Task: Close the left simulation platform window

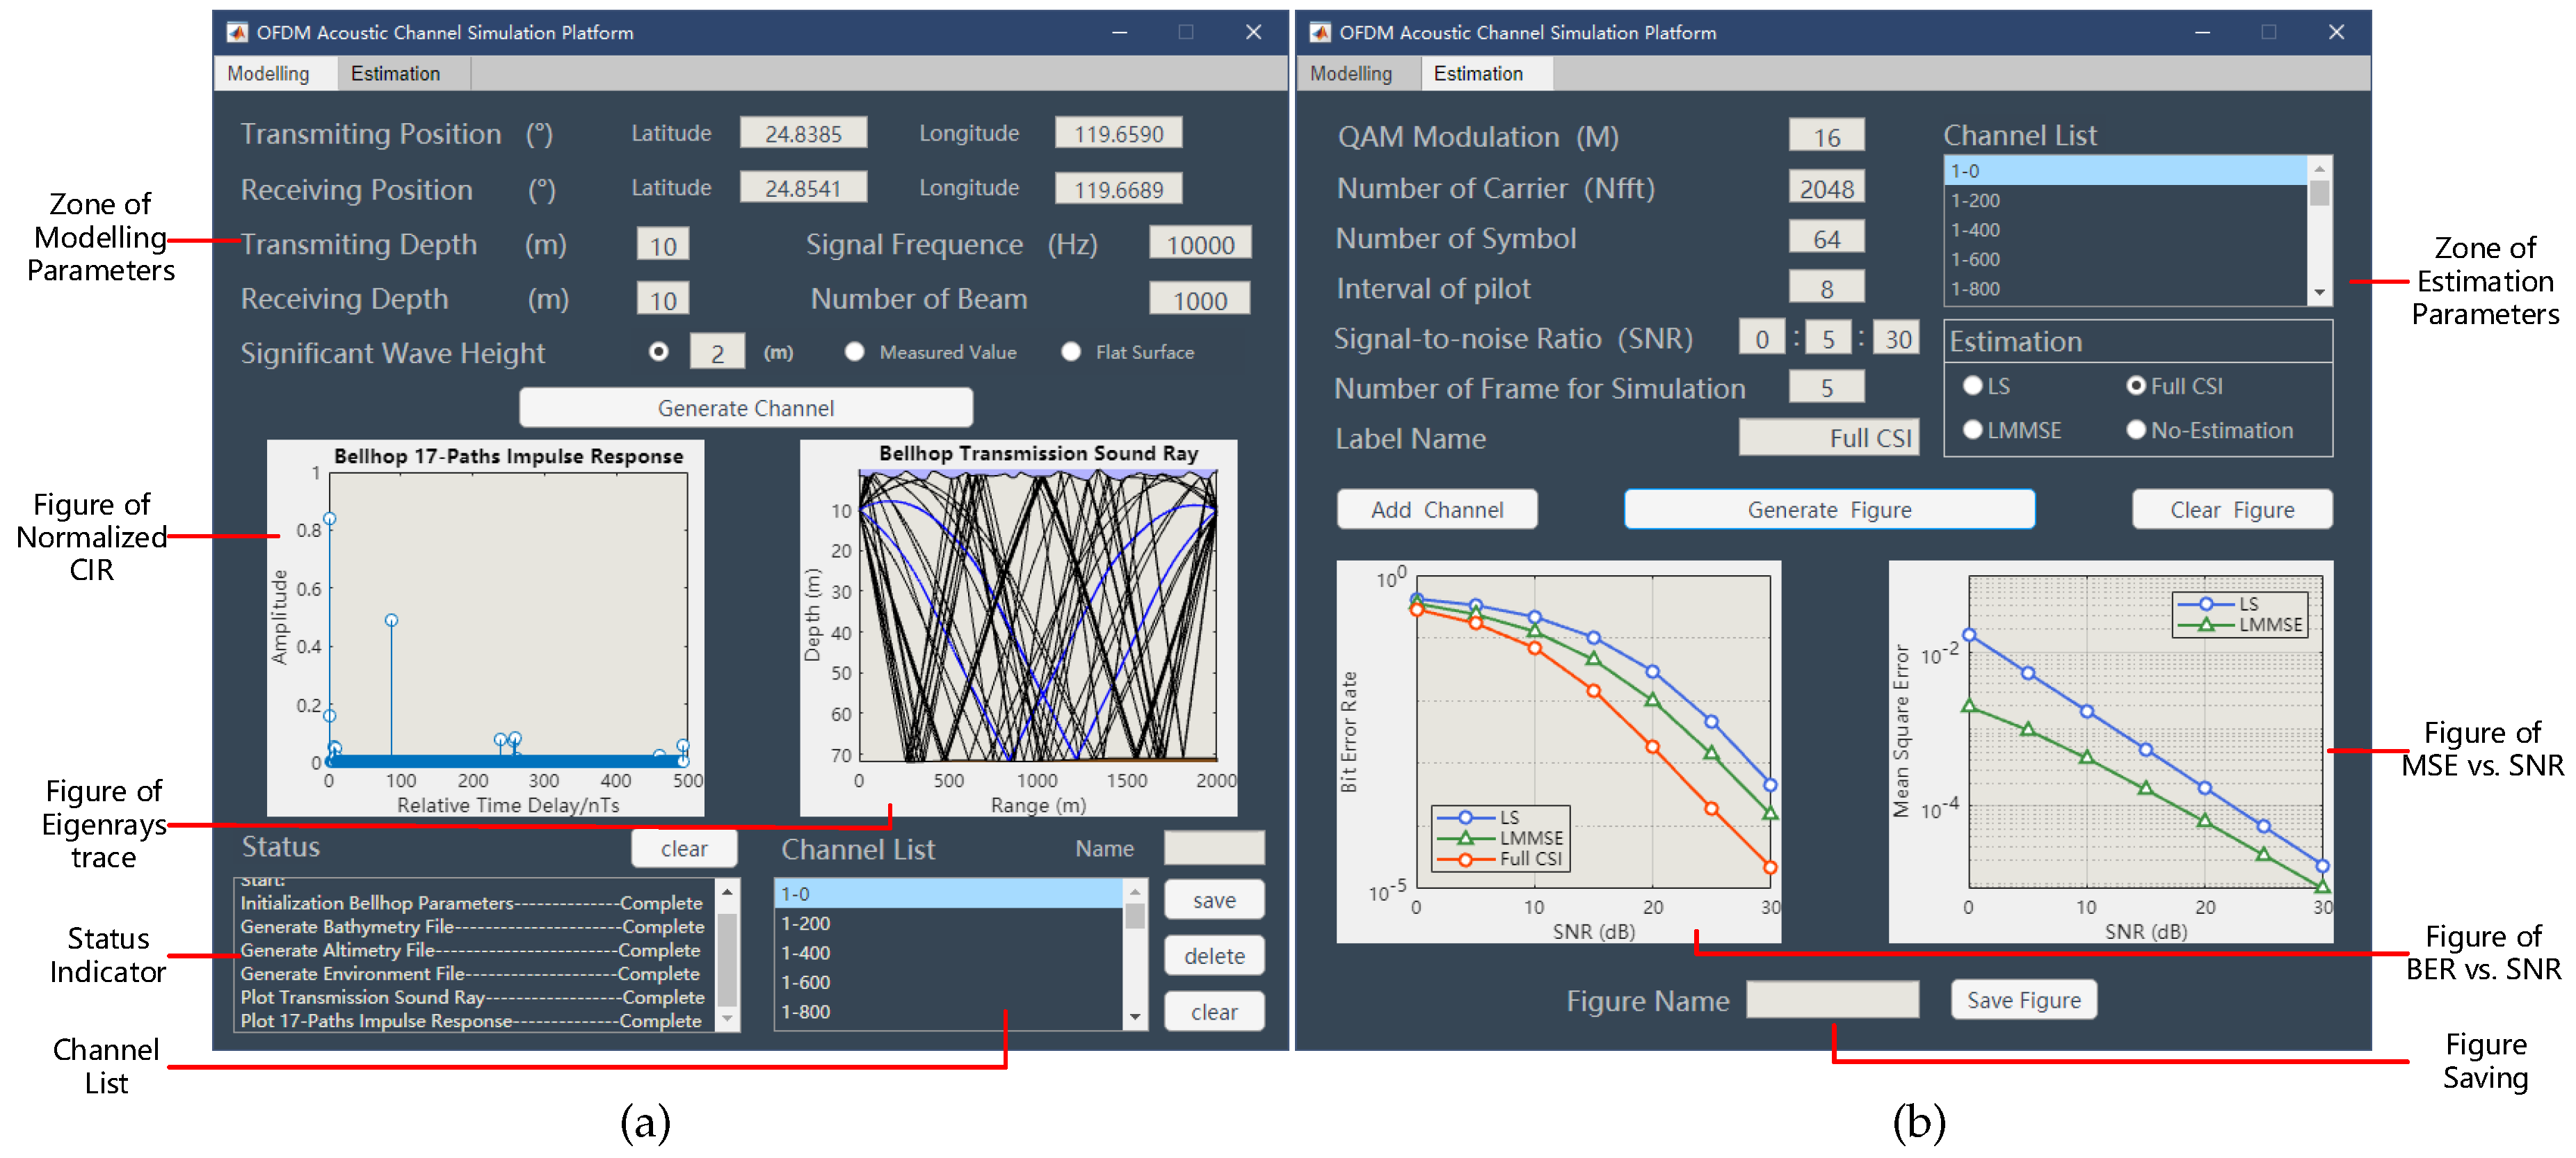Action: [x=1253, y=32]
